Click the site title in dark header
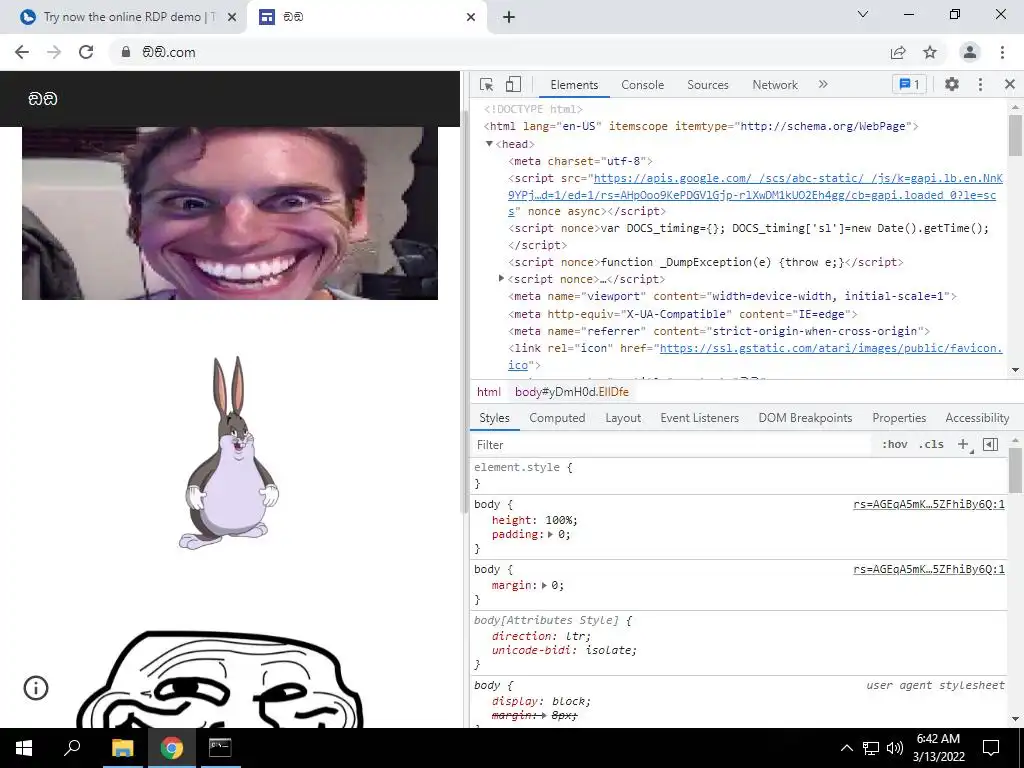 point(42,99)
